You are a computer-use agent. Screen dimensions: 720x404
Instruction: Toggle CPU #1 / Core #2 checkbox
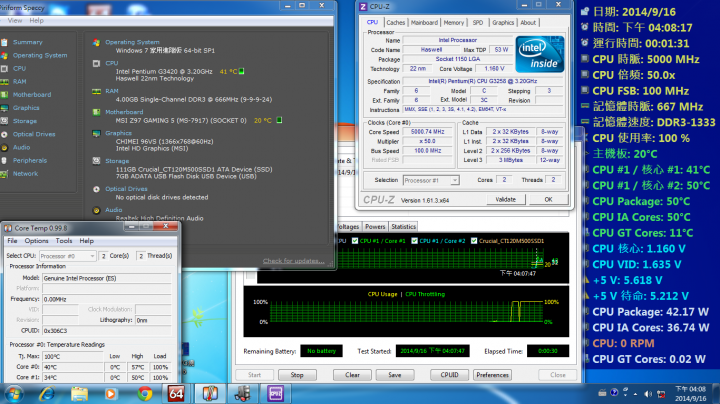tap(415, 241)
